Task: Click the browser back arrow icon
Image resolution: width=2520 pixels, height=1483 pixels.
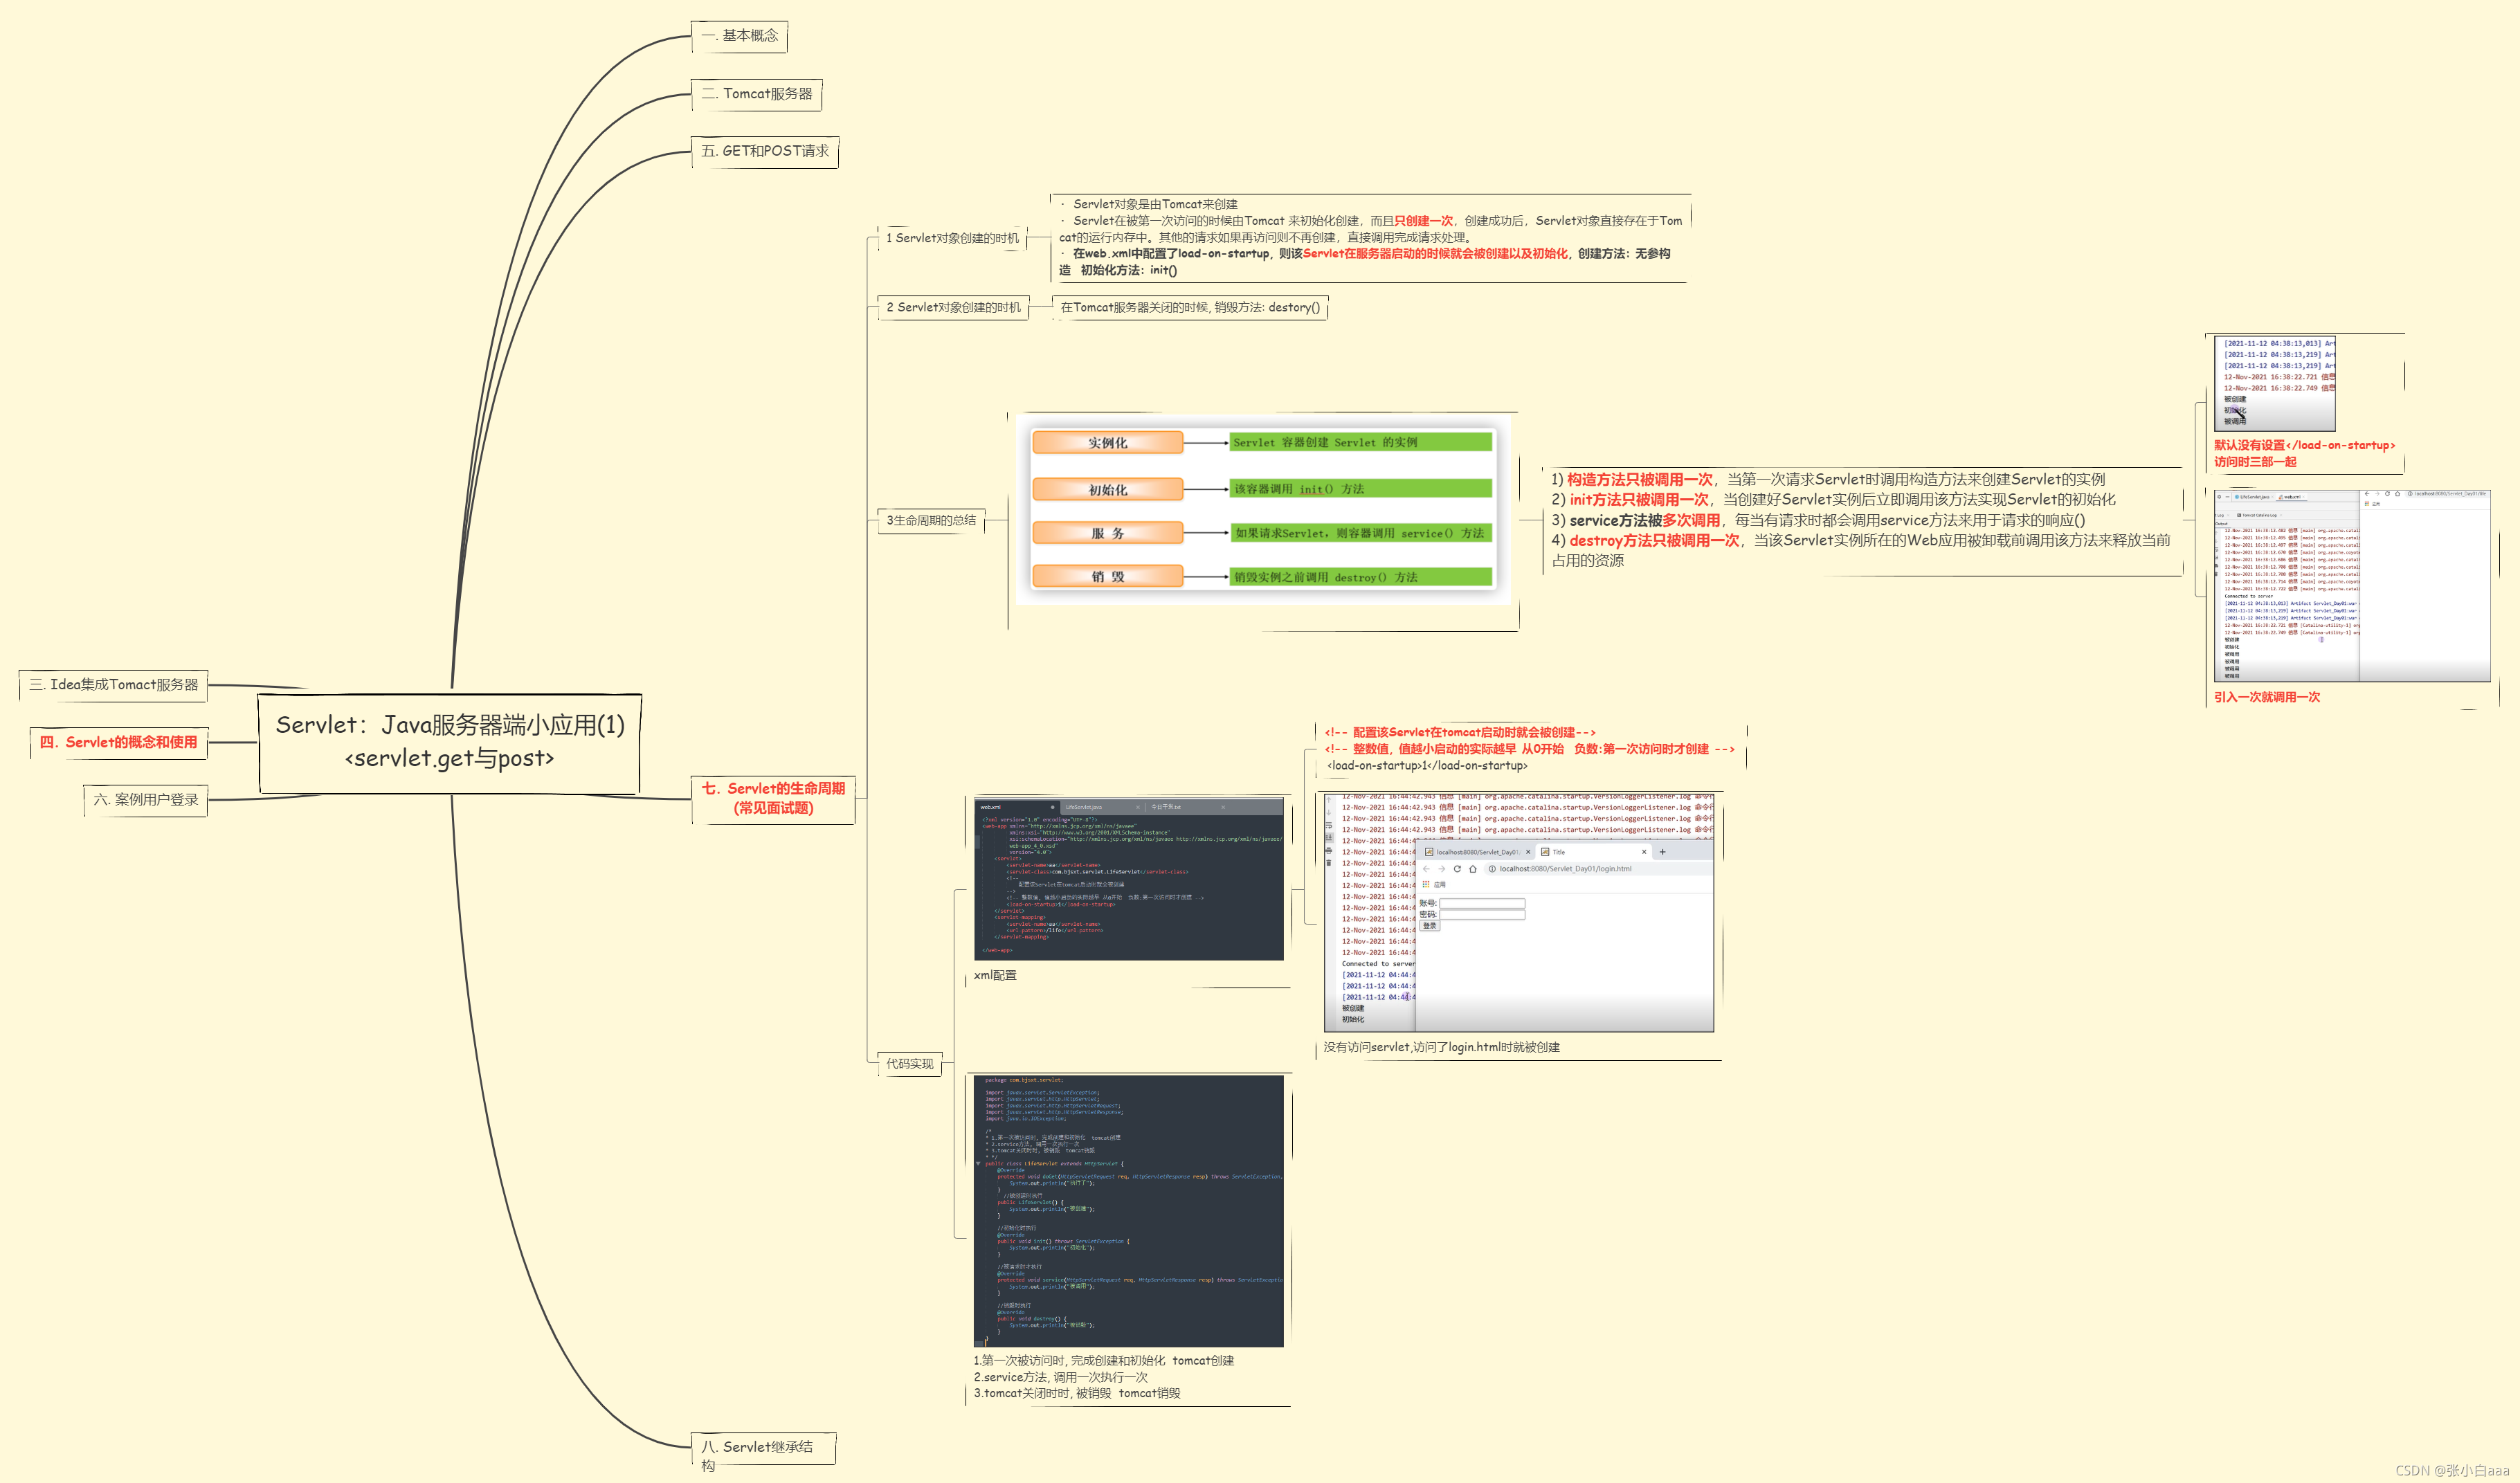Action: (1426, 869)
